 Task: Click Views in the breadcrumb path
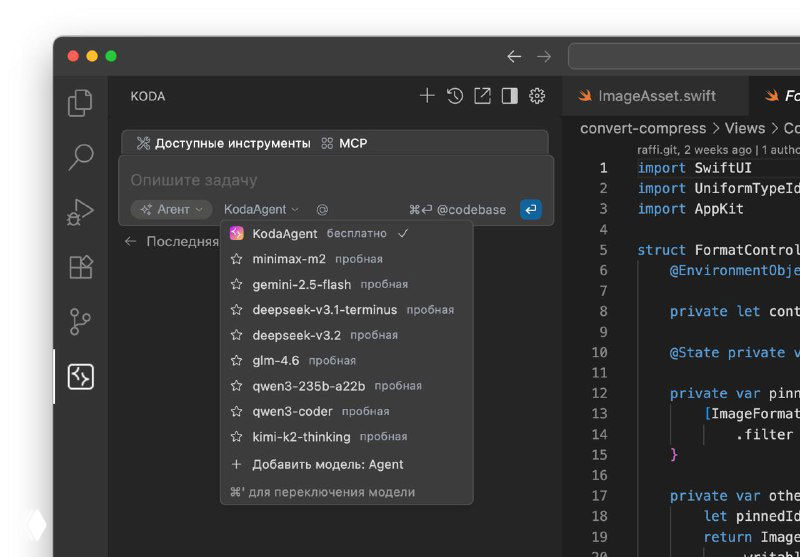coord(745,129)
